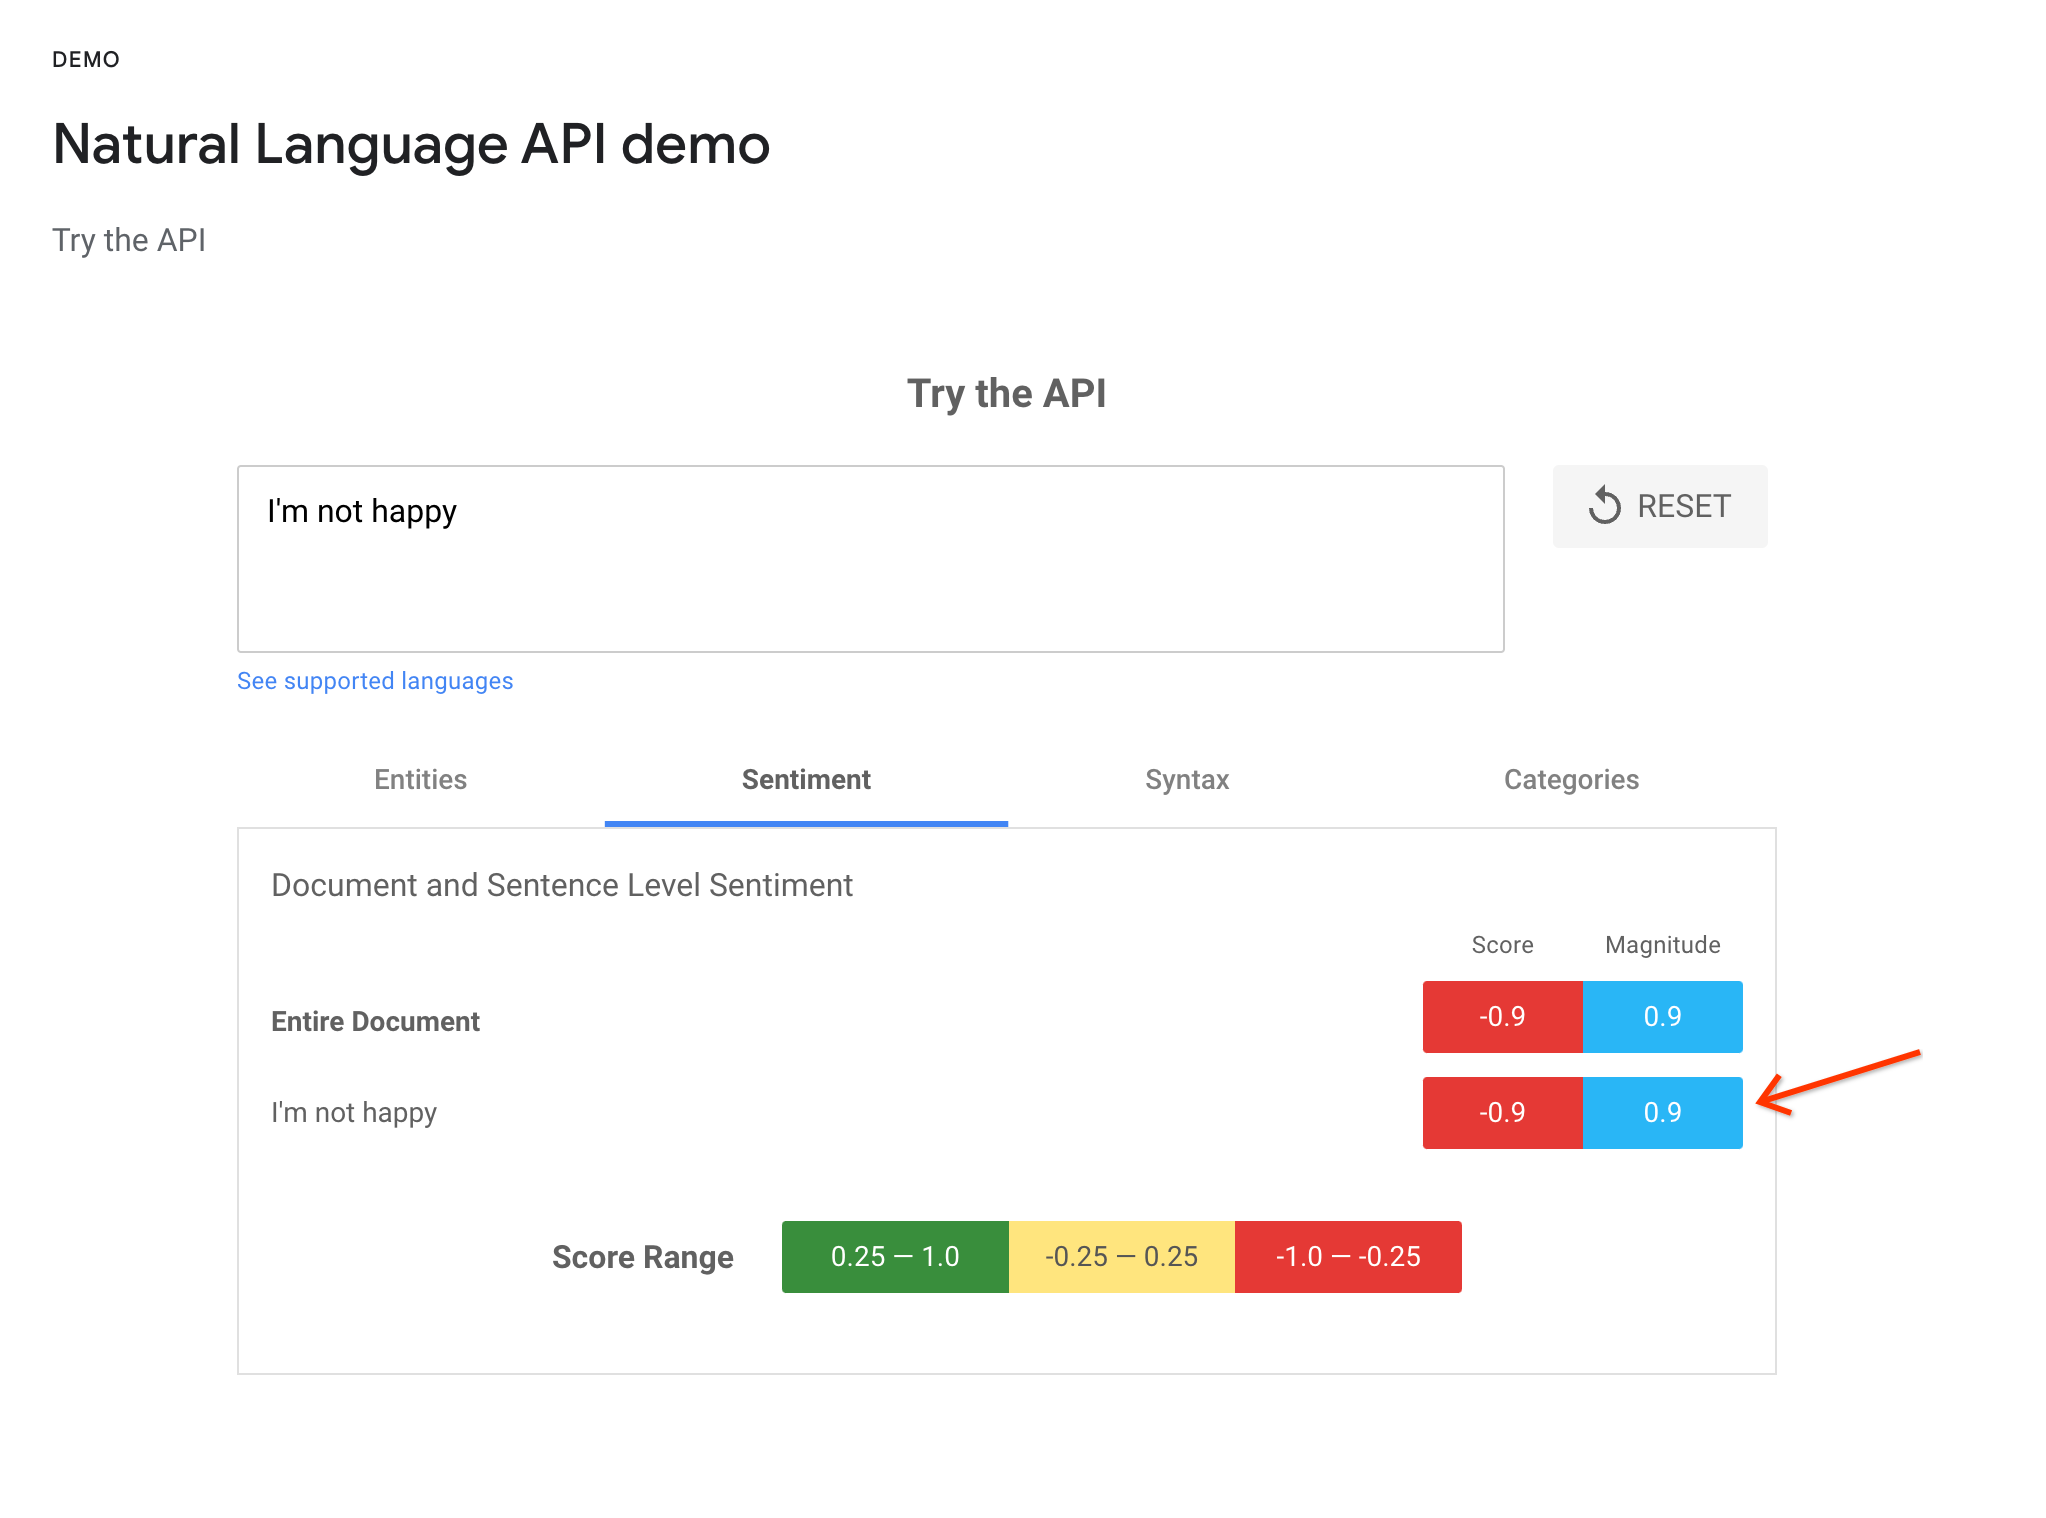This screenshot has height=1518, width=2046.
Task: Click the green 0.25 — 1.0 range swatch
Action: pyautogui.click(x=895, y=1257)
